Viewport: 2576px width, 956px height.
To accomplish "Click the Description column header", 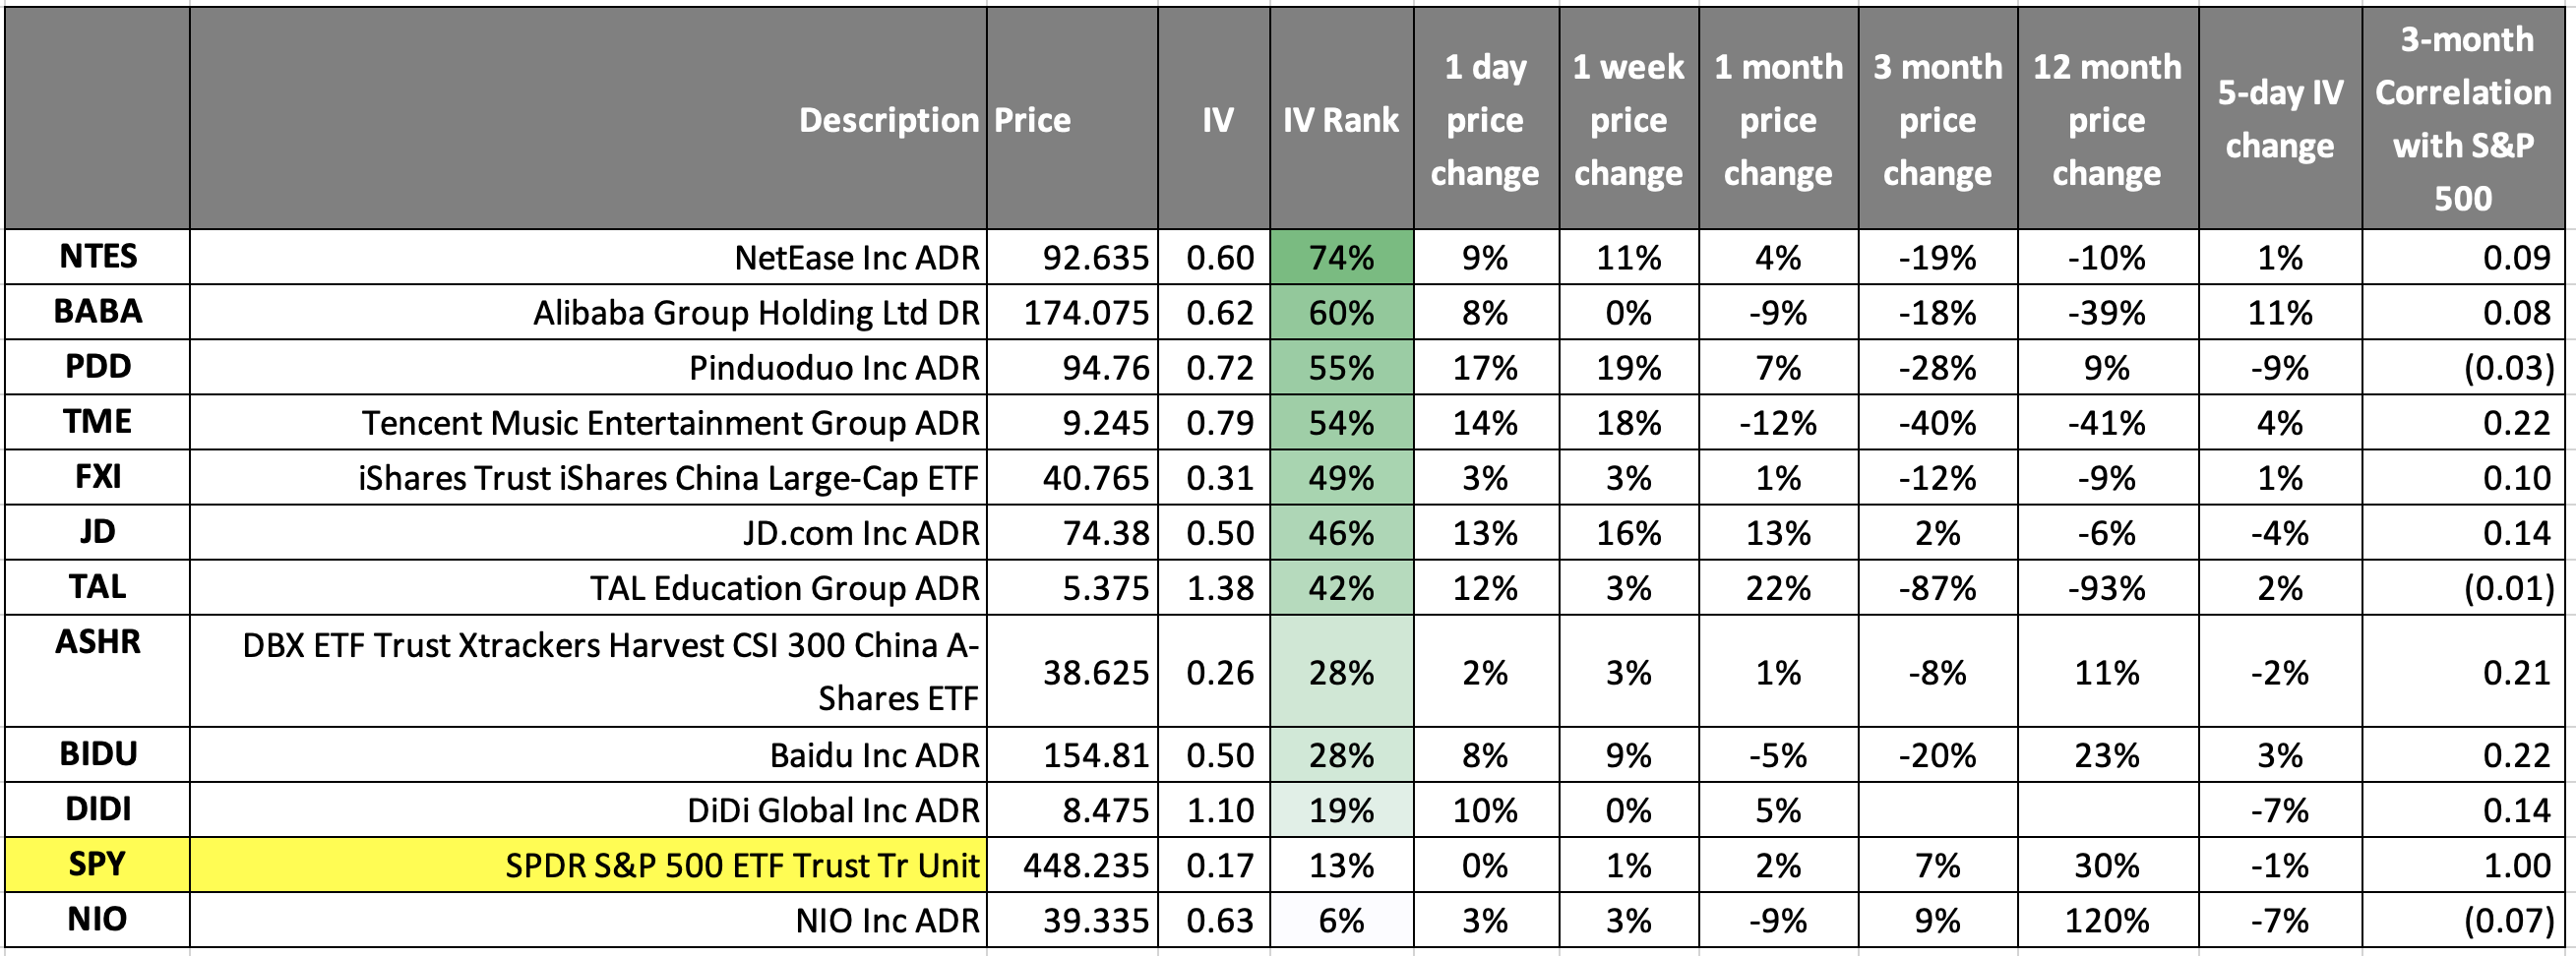I will click(x=888, y=120).
